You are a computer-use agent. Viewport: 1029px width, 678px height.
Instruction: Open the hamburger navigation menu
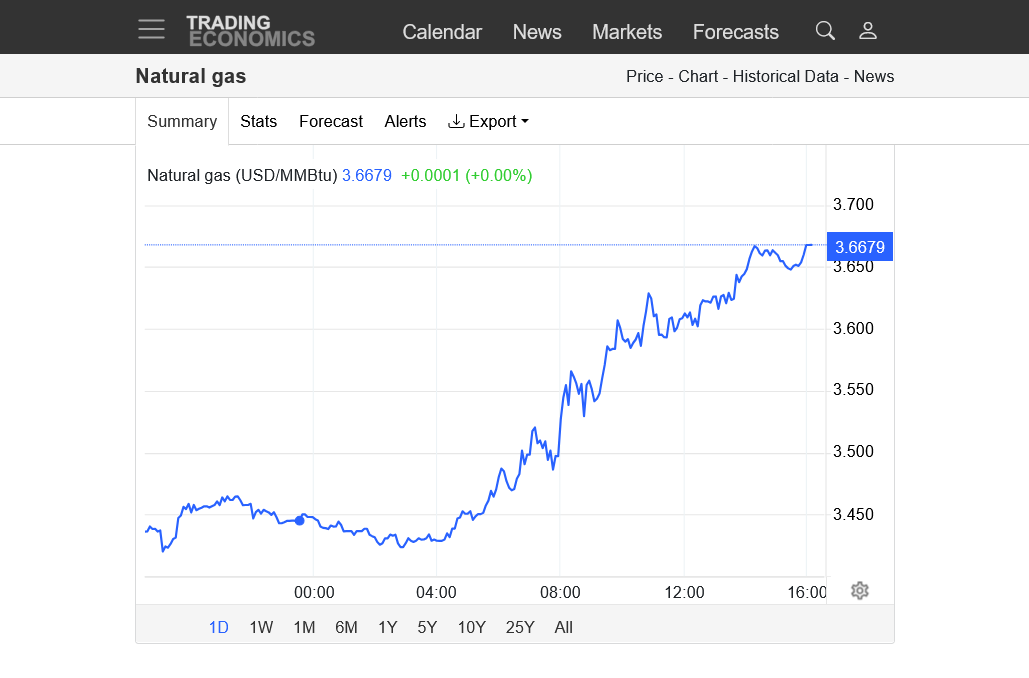(x=151, y=29)
